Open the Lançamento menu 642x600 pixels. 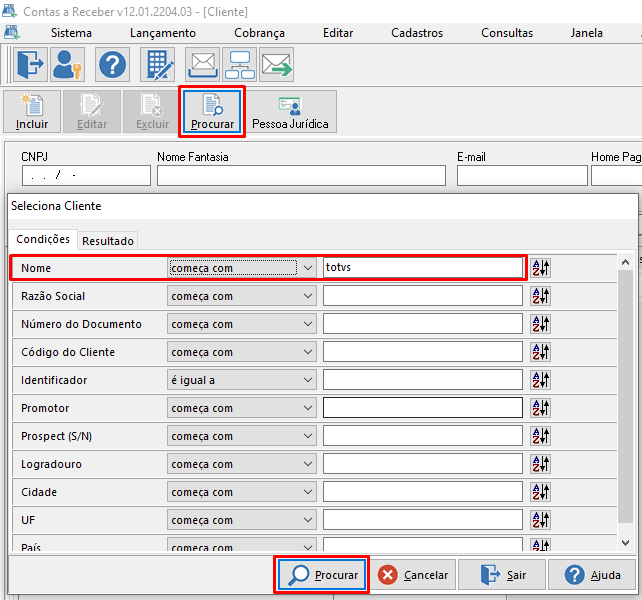(x=163, y=33)
